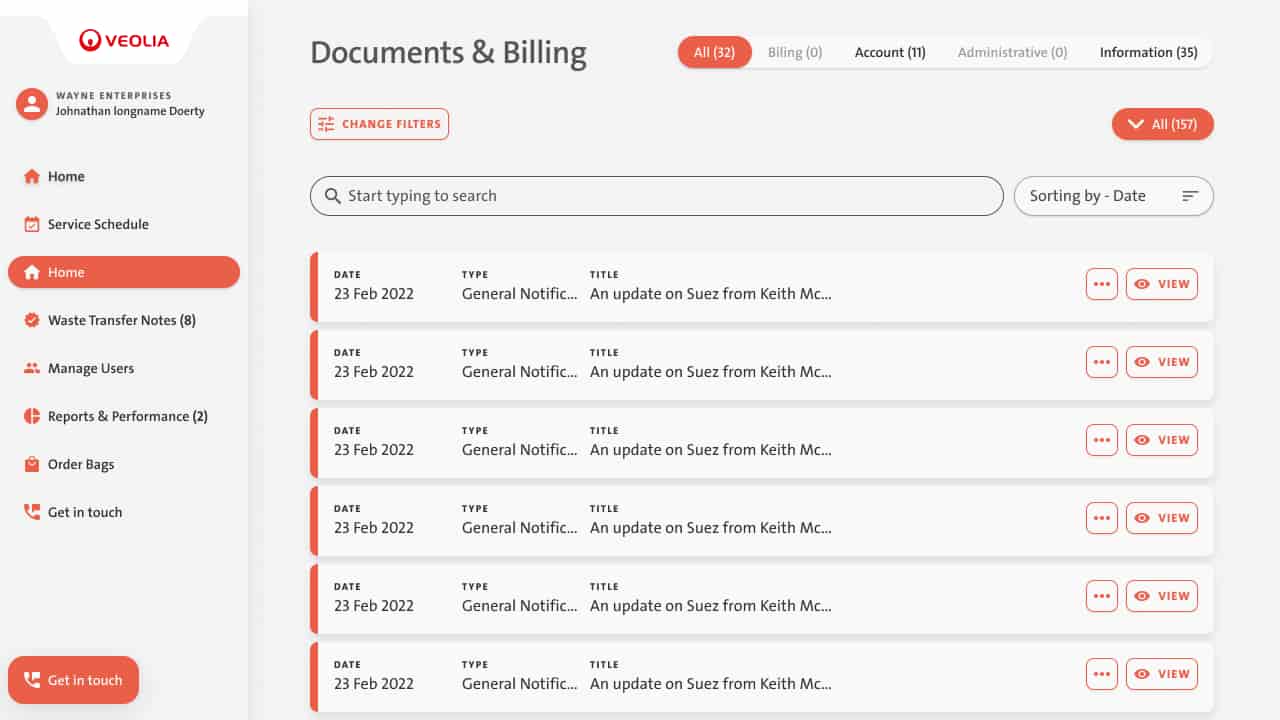Viewport: 1280px width, 720px height.
Task: Open the Service Schedule calendar icon
Action: tap(32, 225)
